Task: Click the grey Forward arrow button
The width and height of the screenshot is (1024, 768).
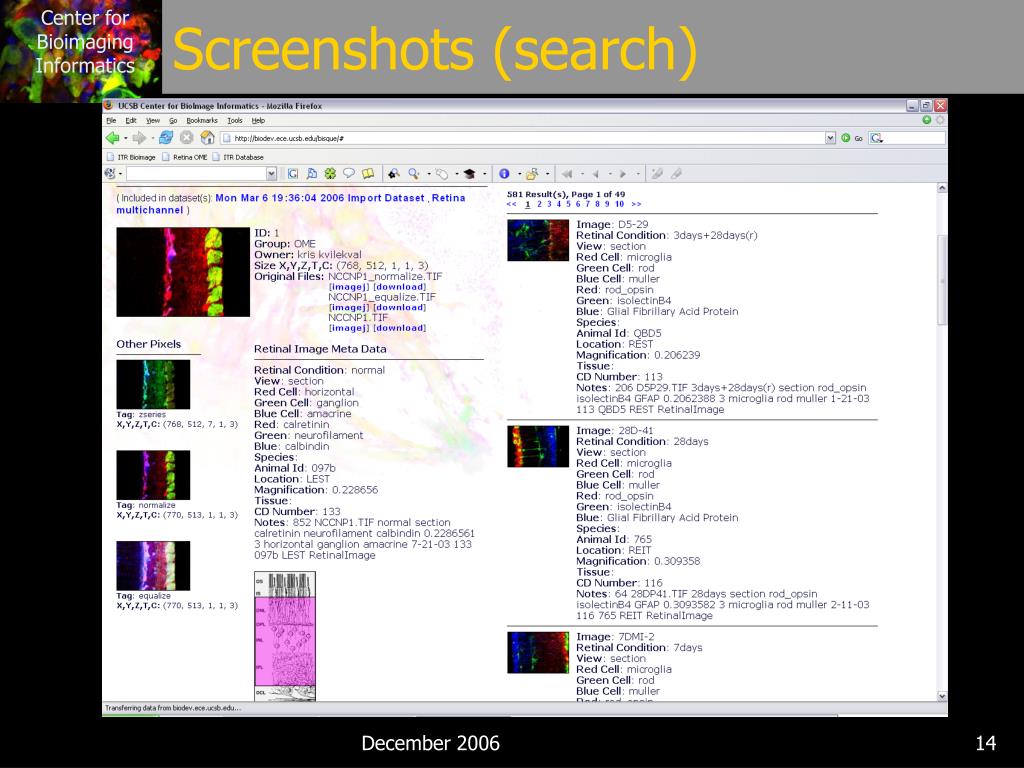Action: [x=139, y=138]
